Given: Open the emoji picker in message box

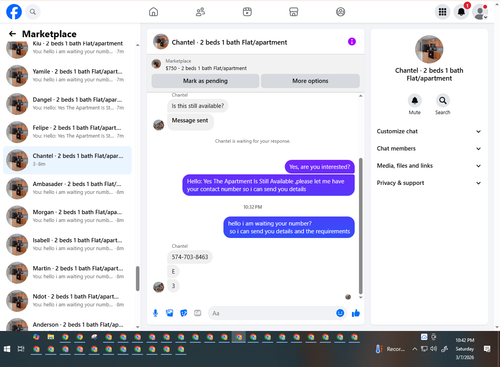Looking at the screenshot, I should coord(340,313).
